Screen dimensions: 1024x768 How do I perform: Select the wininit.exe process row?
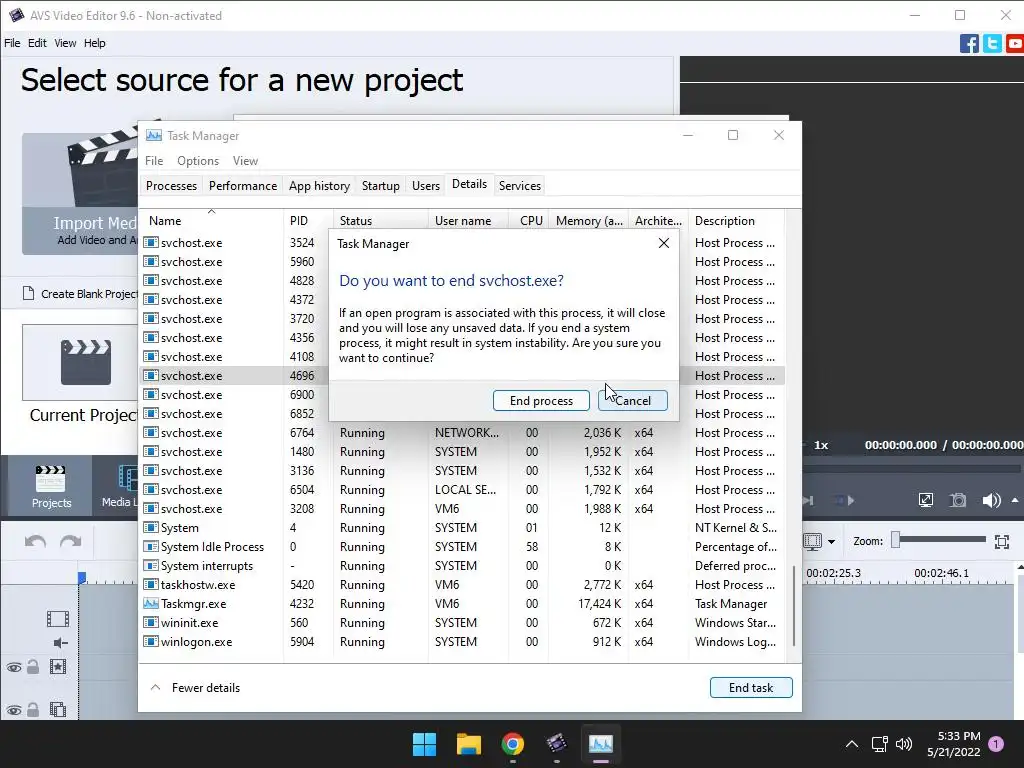(462, 622)
